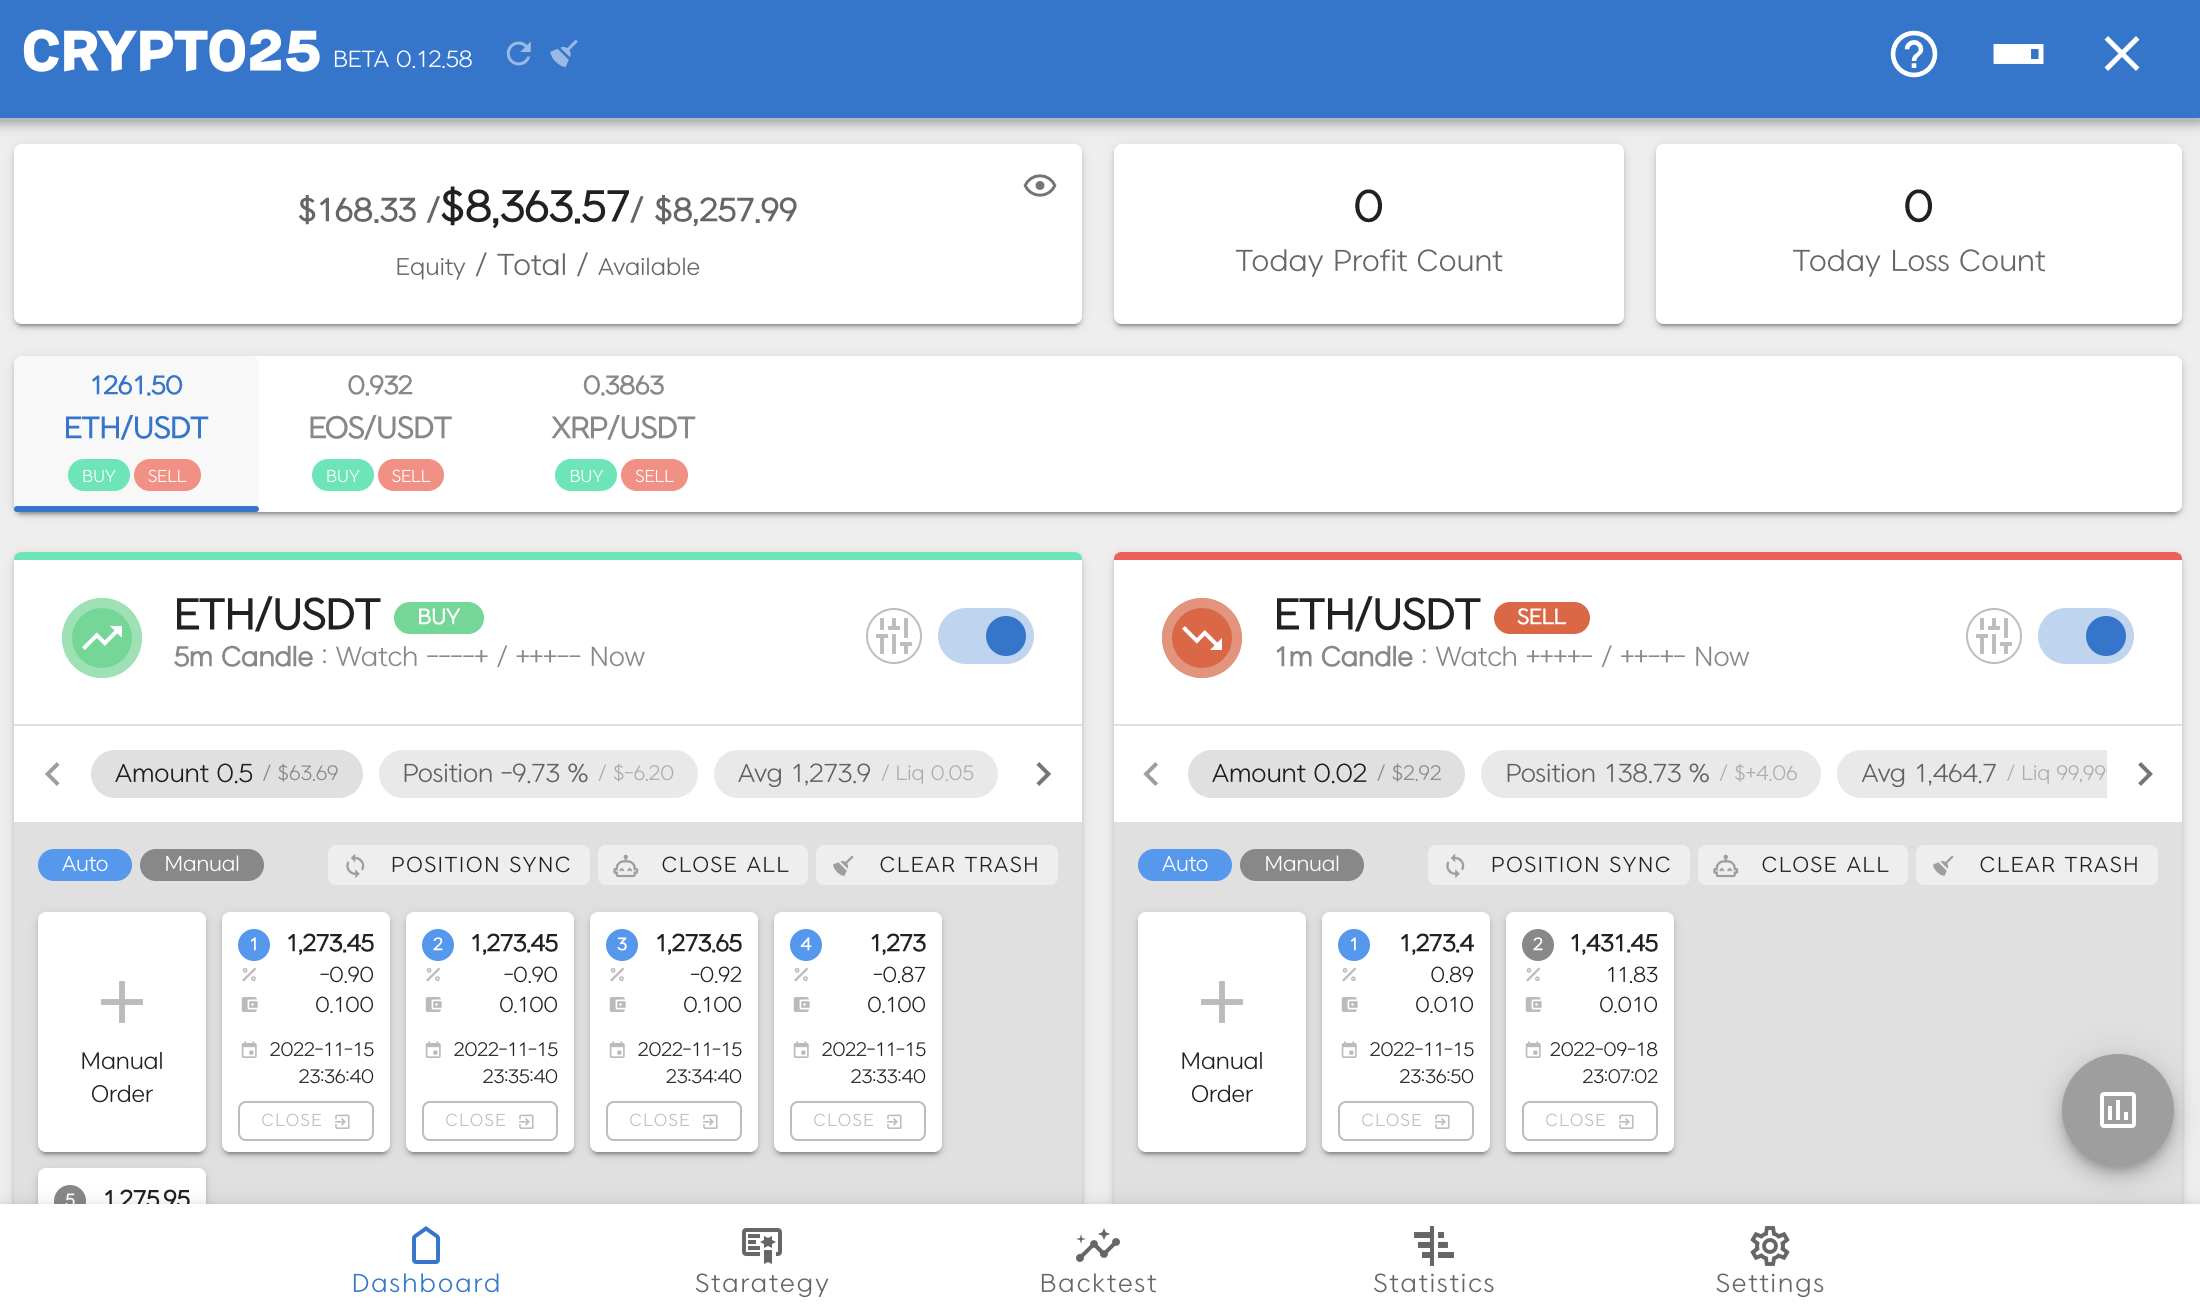This screenshot has height=1310, width=2200.
Task: Close BUY order dated 23:33:40
Action: pos(858,1121)
